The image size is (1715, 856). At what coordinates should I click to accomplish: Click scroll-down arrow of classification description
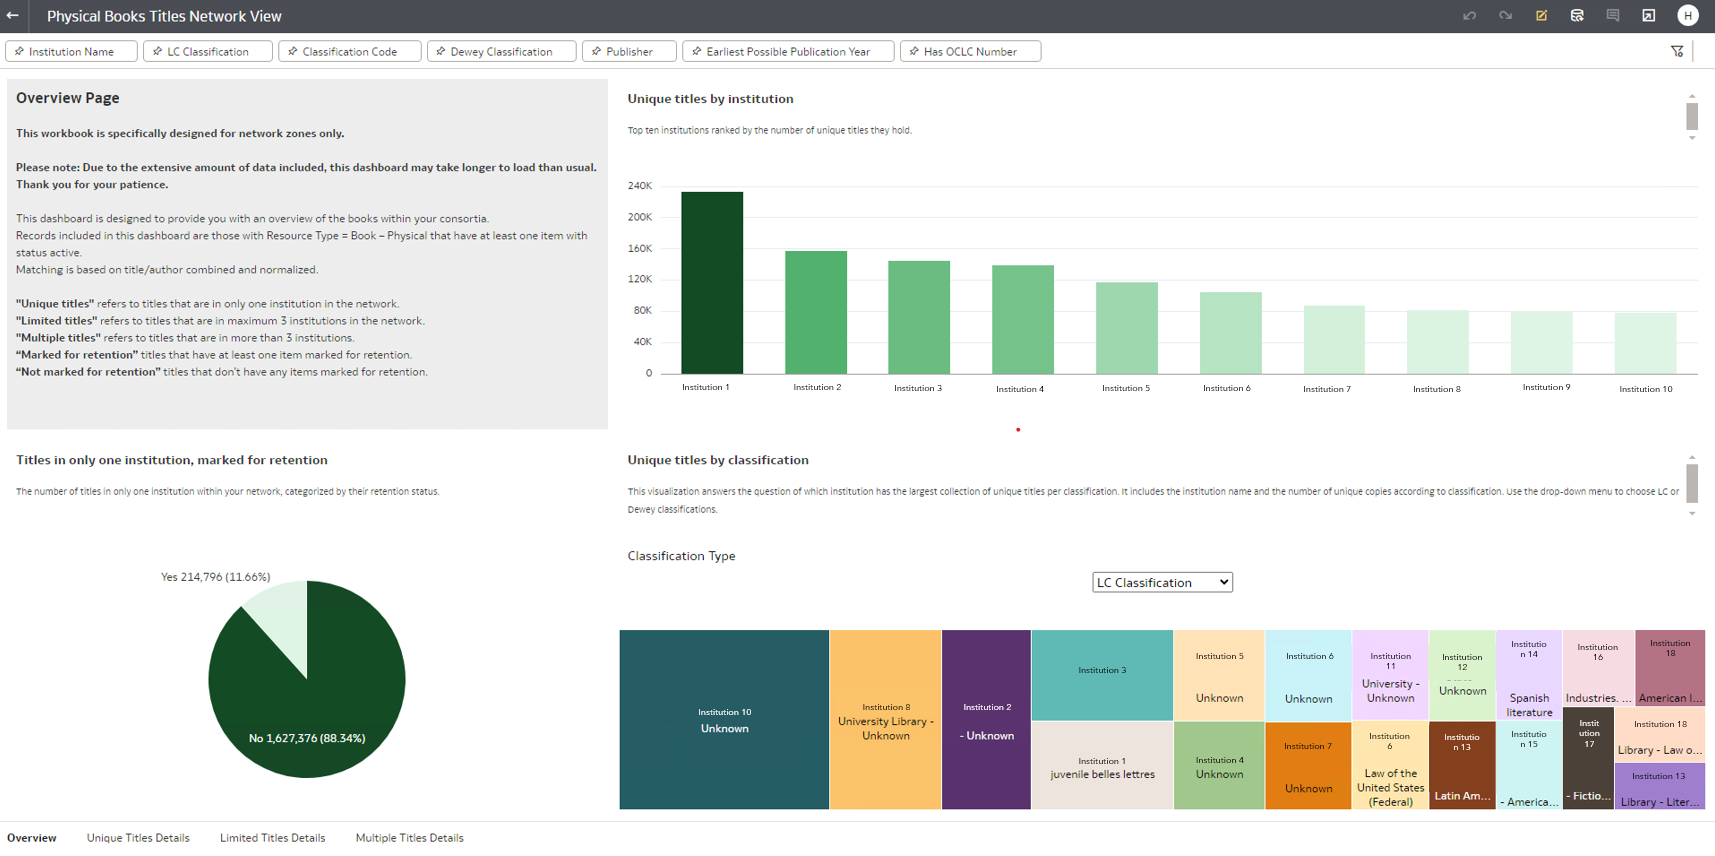click(1692, 513)
